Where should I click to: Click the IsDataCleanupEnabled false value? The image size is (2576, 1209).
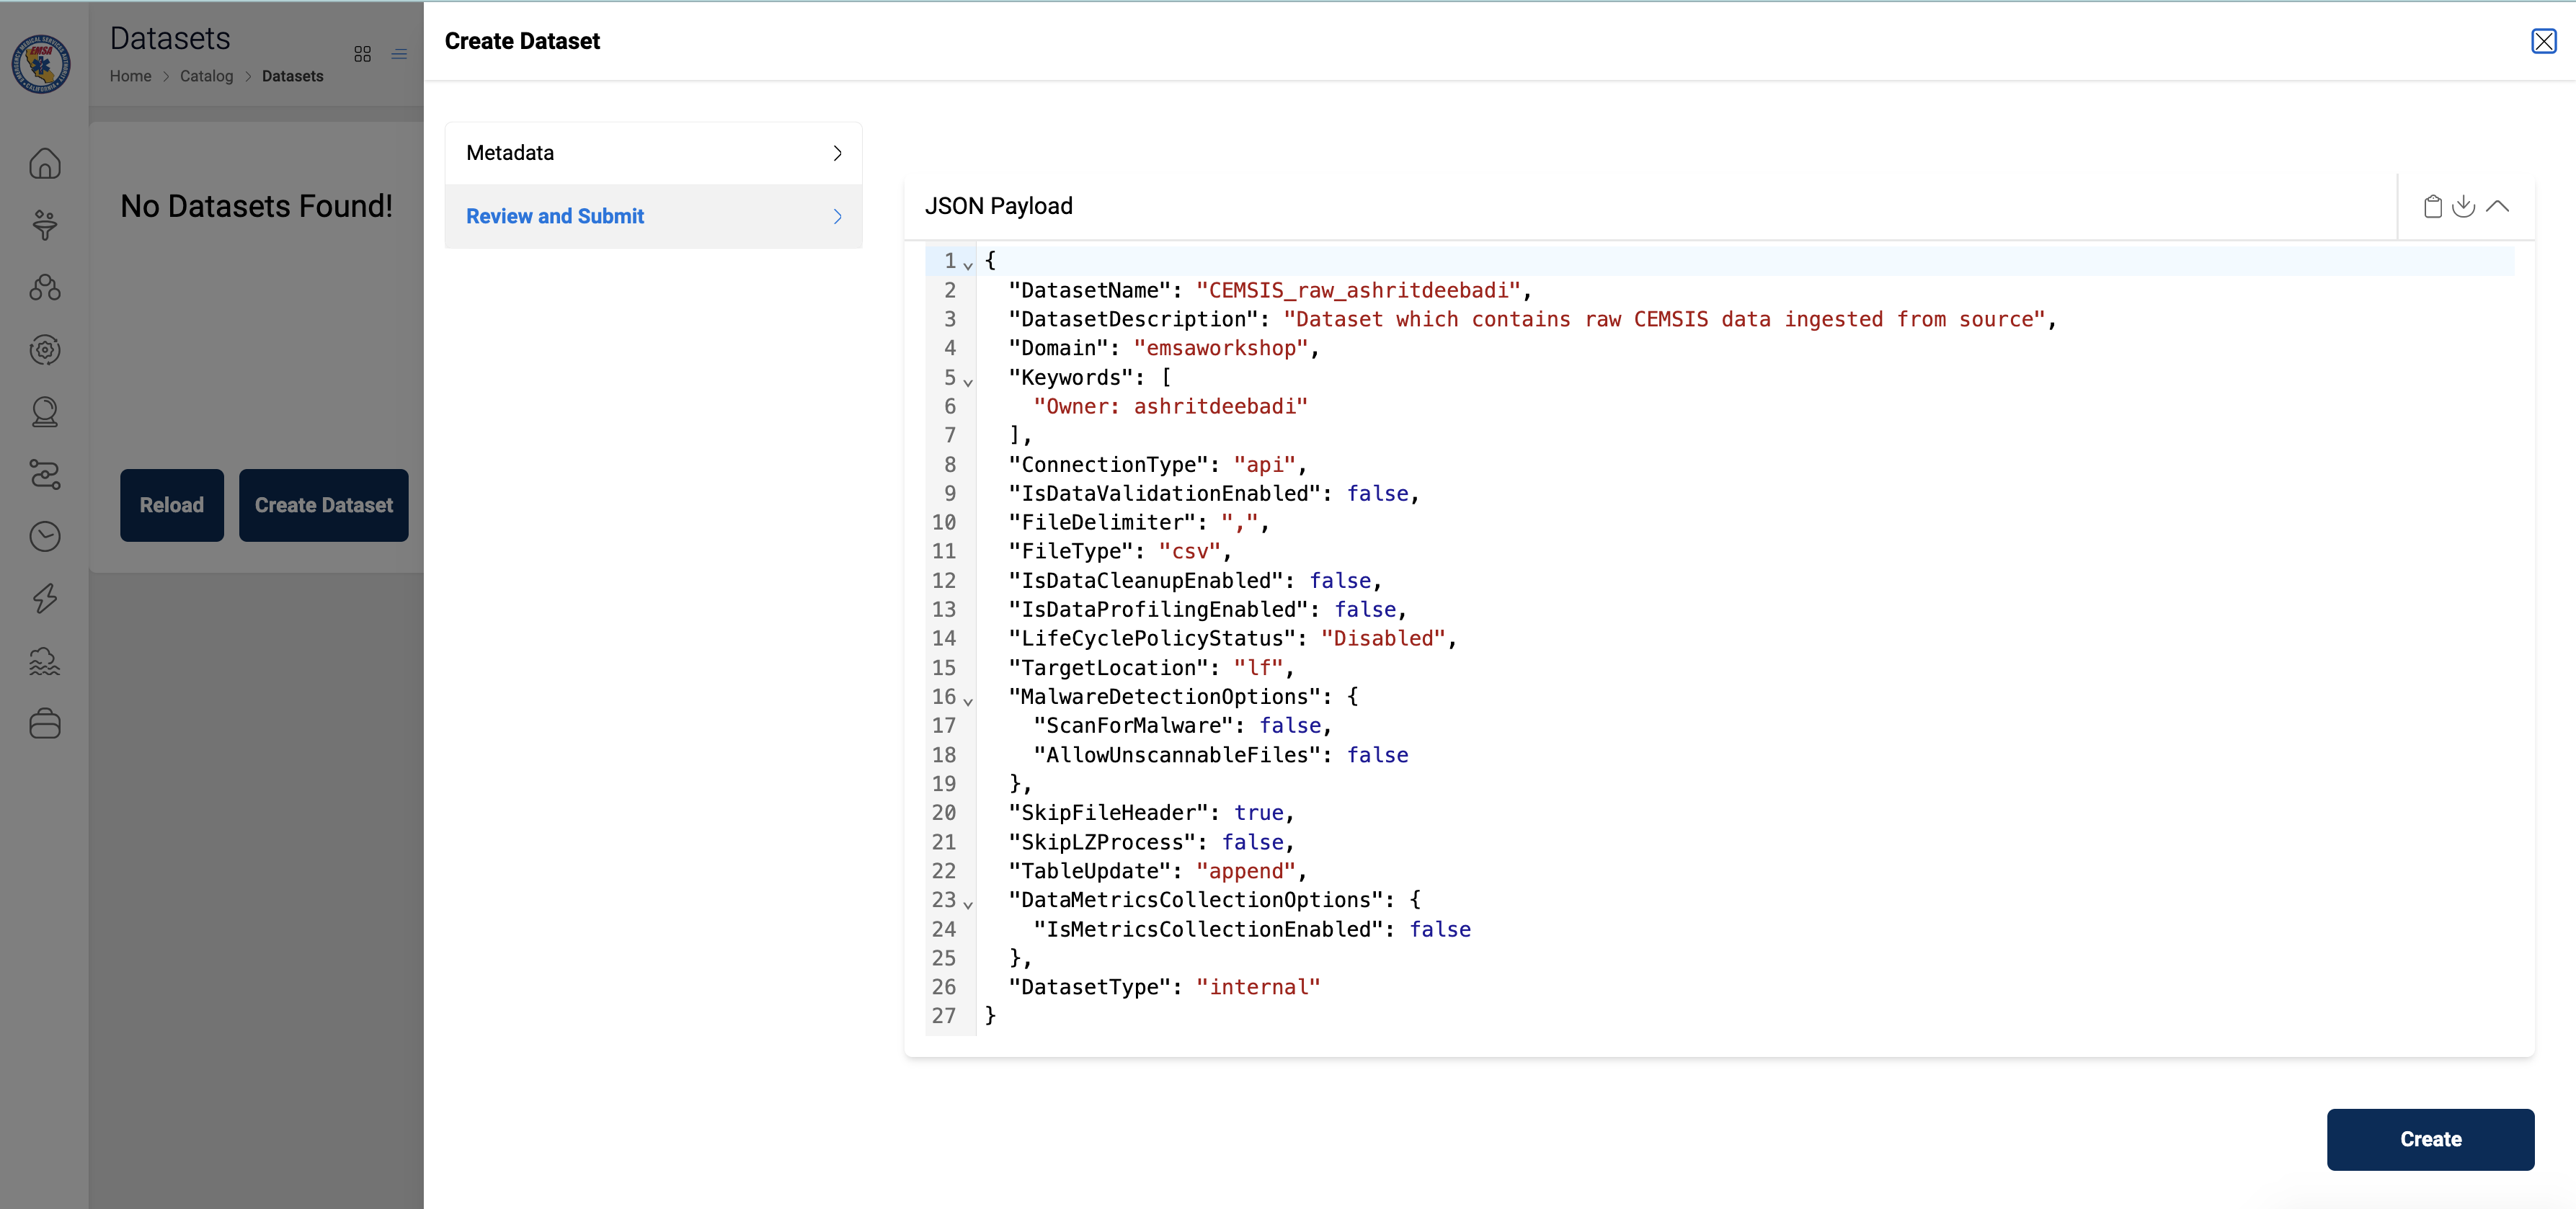1340,580
